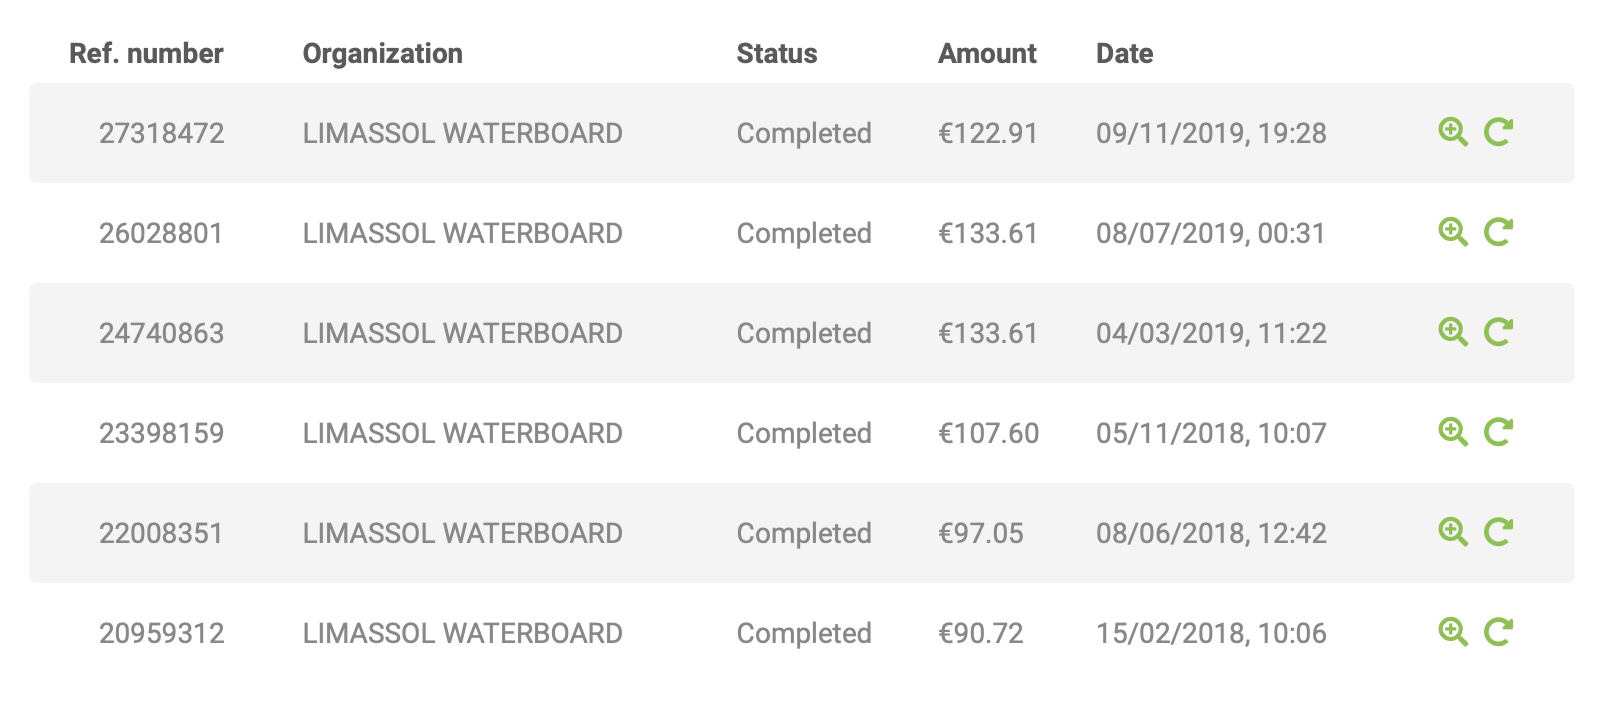1606x704 pixels.
Task: Select the row dated 08/07/2019, 00:31
Action: tap(802, 233)
